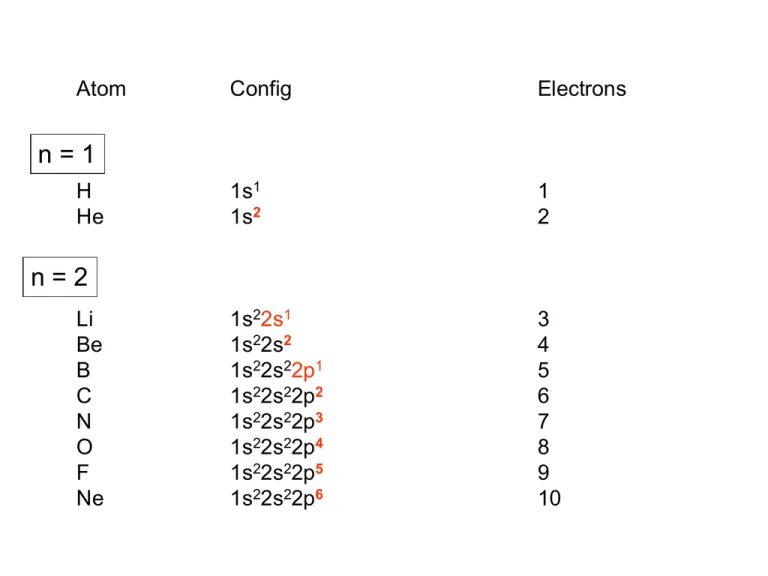The image size is (768, 576).
Task: Click the Ne atom symbol
Action: coord(90,498)
